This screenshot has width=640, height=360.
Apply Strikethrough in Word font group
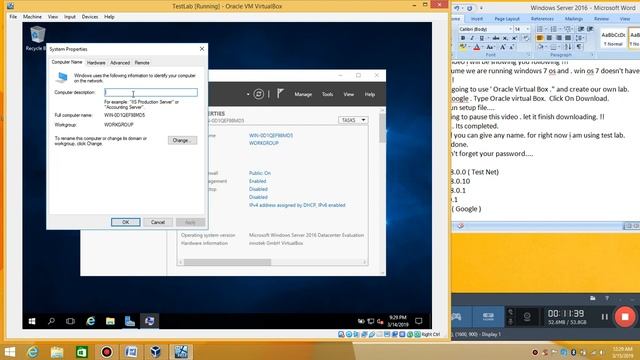pos(496,38)
